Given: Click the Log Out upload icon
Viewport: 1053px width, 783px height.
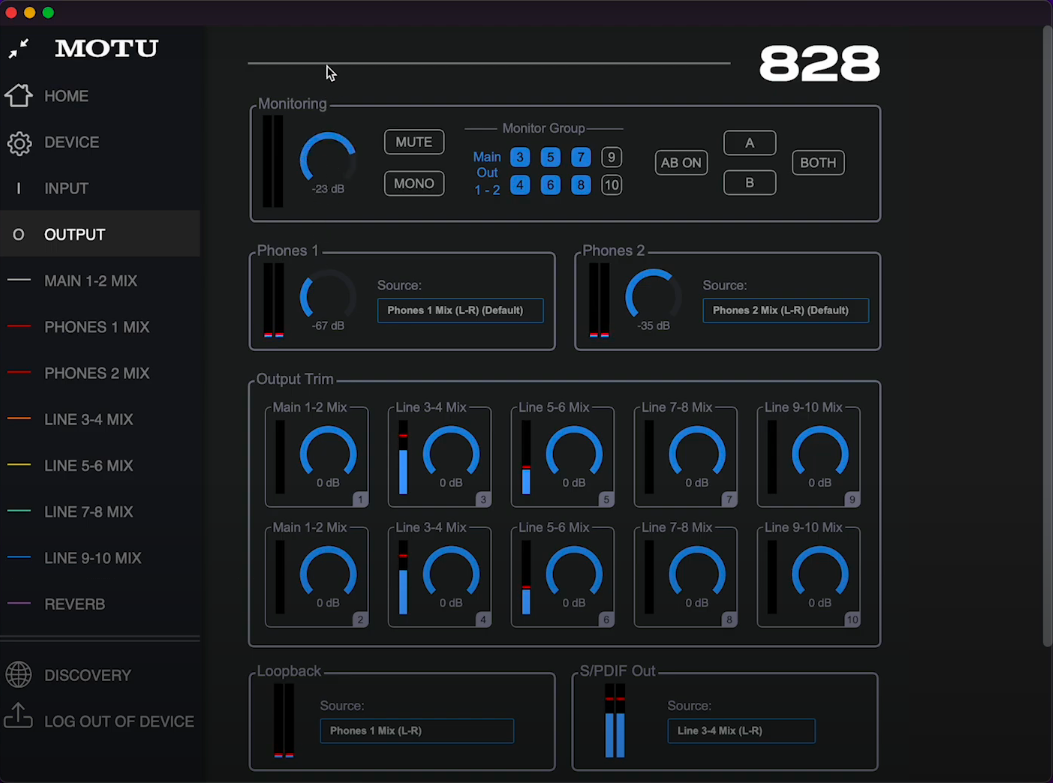Looking at the screenshot, I should (x=18, y=717).
